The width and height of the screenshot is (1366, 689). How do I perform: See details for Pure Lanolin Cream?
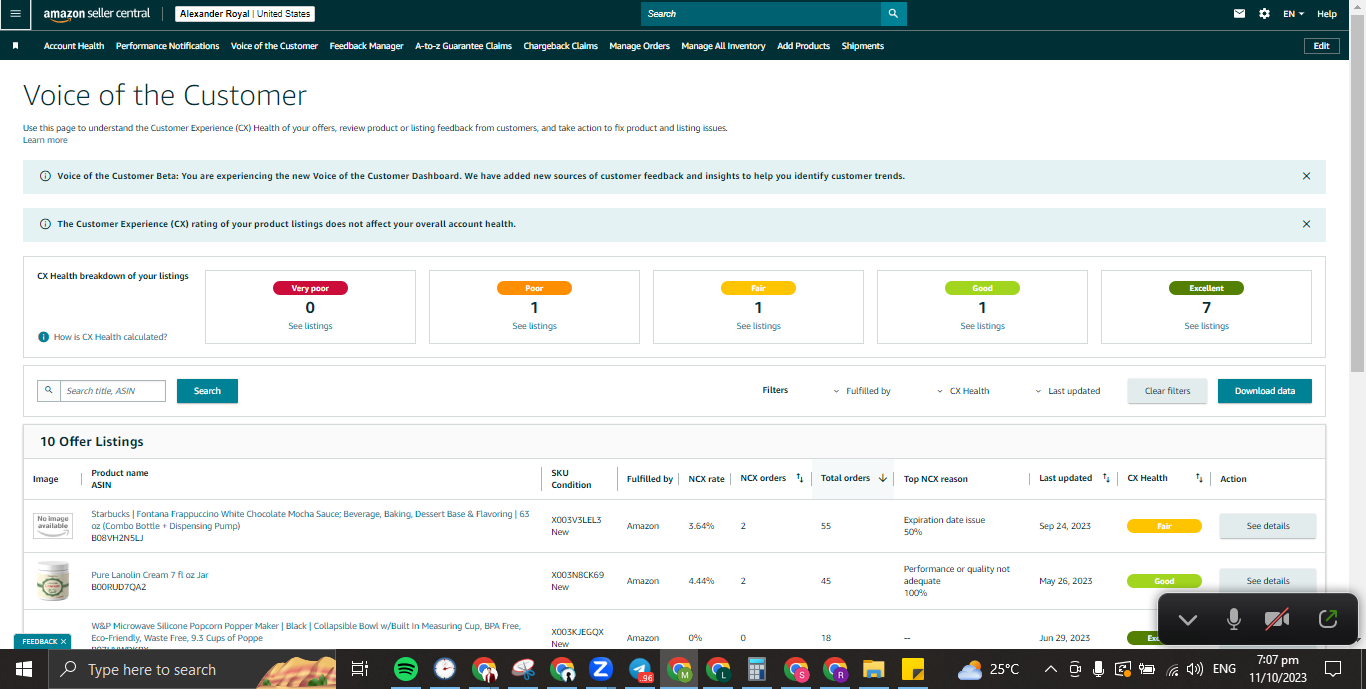pyautogui.click(x=1268, y=581)
